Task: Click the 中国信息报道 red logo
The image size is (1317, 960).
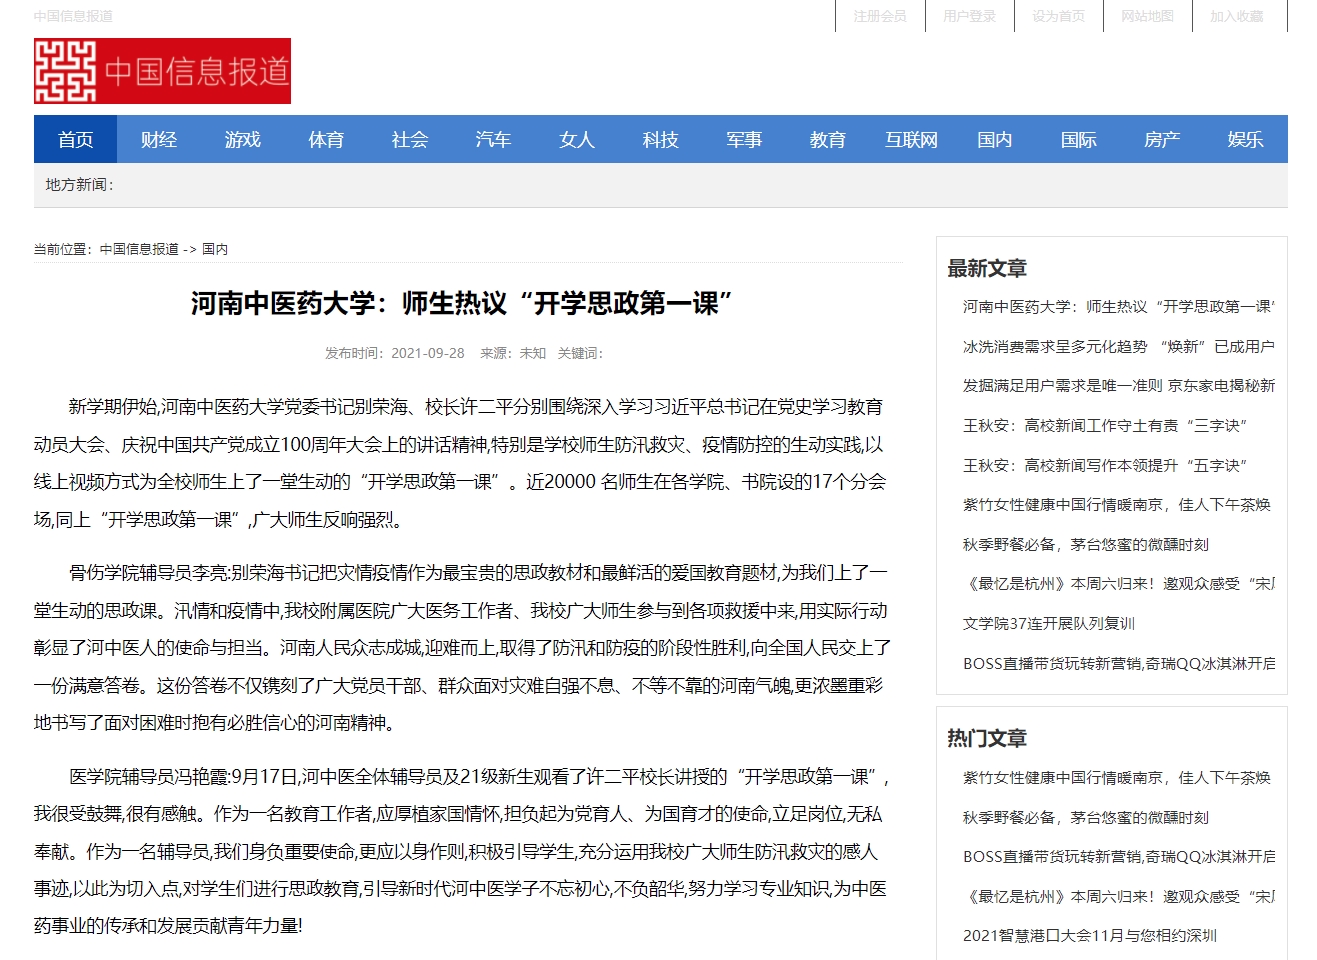Action: pyautogui.click(x=162, y=71)
